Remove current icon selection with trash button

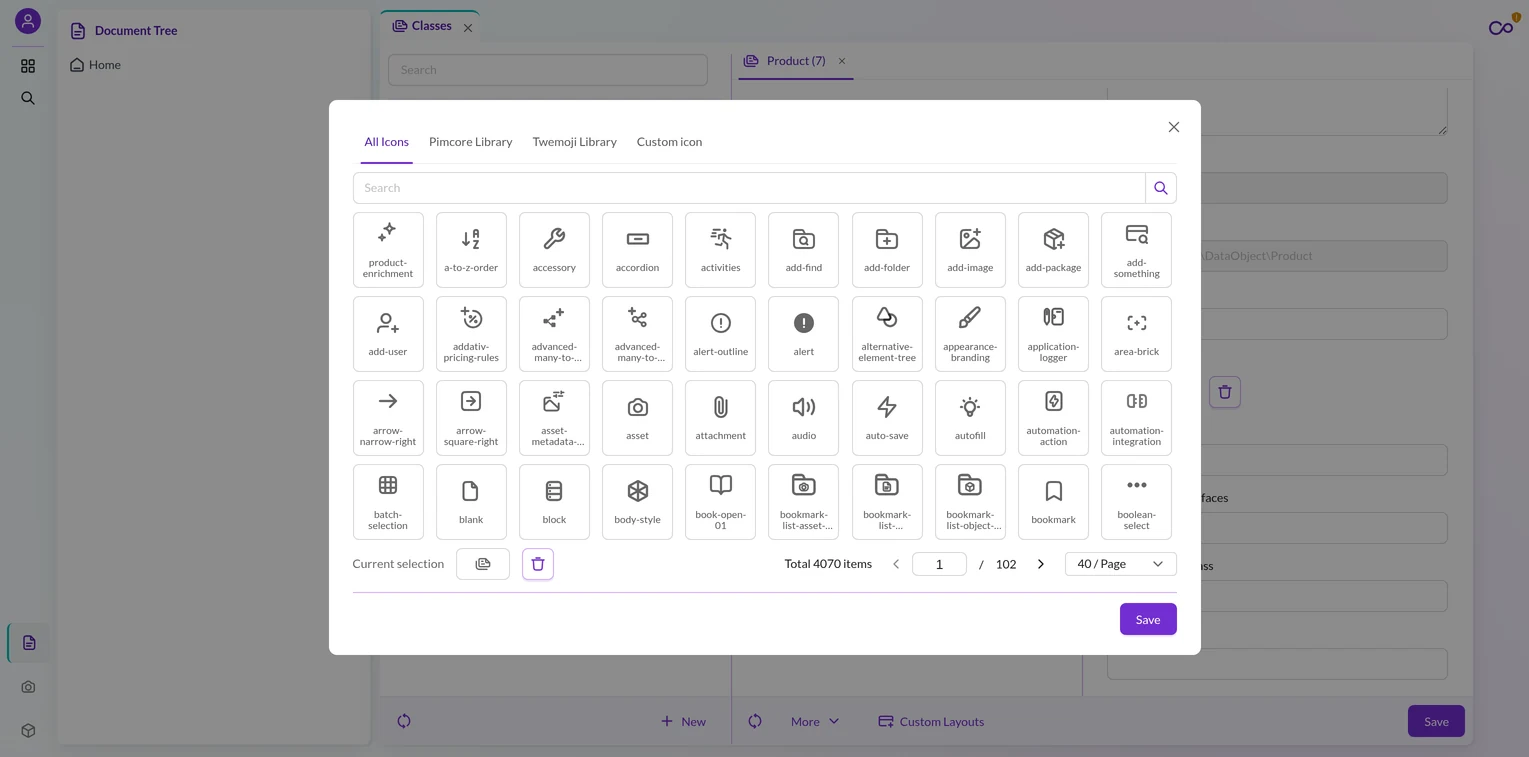[x=538, y=564]
